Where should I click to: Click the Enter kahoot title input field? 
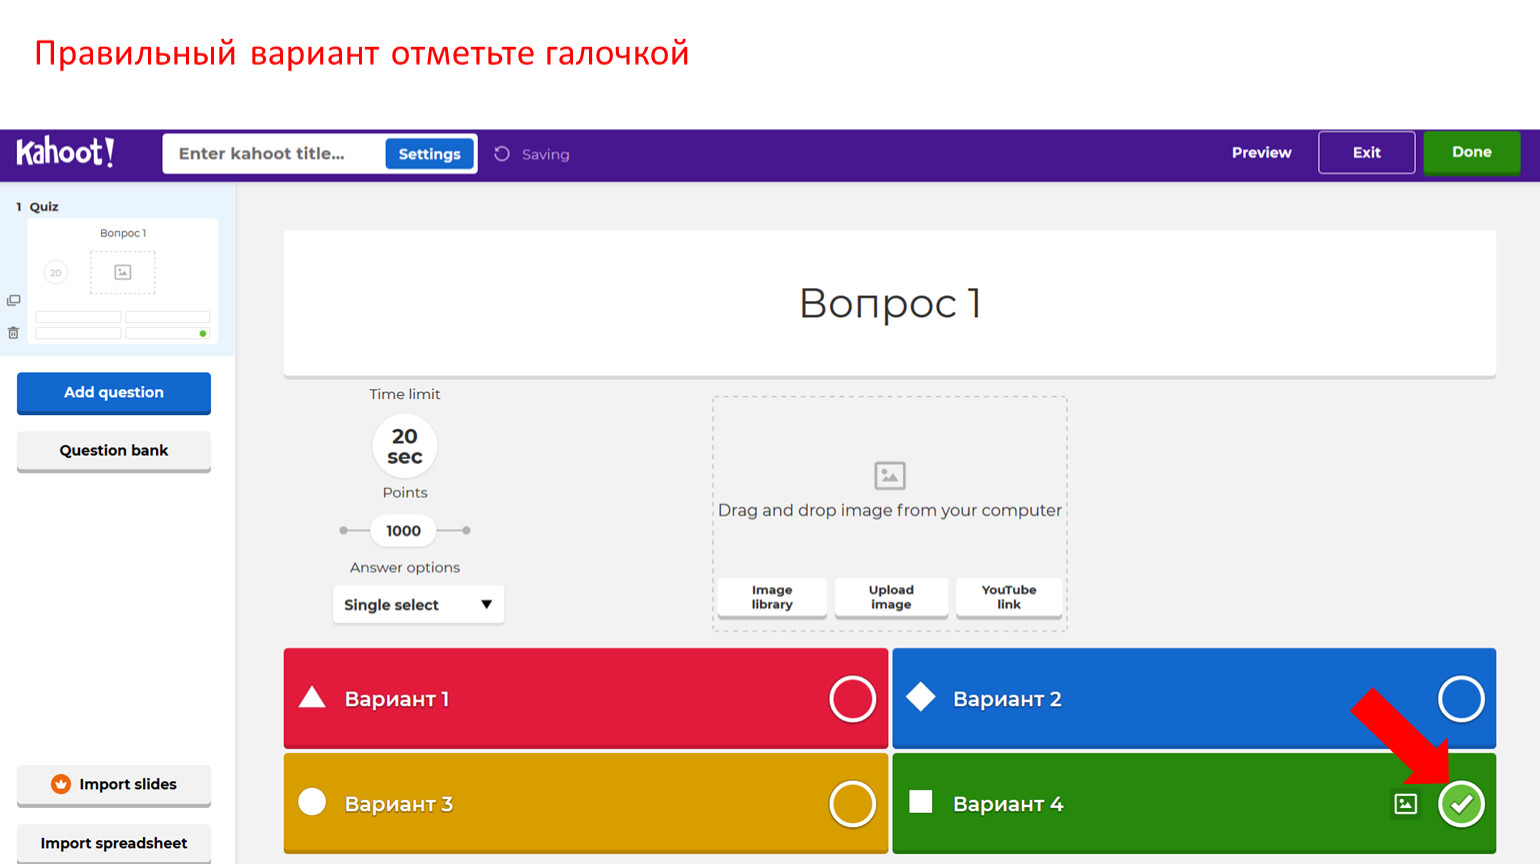click(x=272, y=154)
